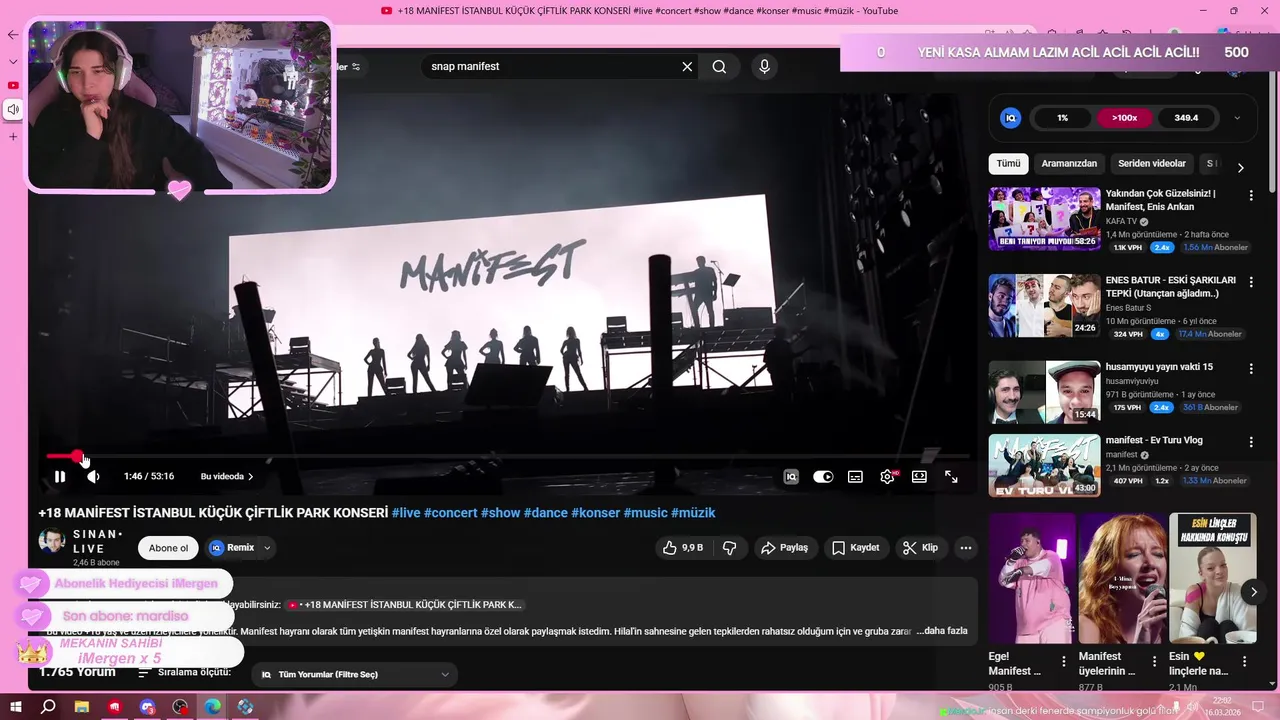Click the search magnifier button

(719, 67)
